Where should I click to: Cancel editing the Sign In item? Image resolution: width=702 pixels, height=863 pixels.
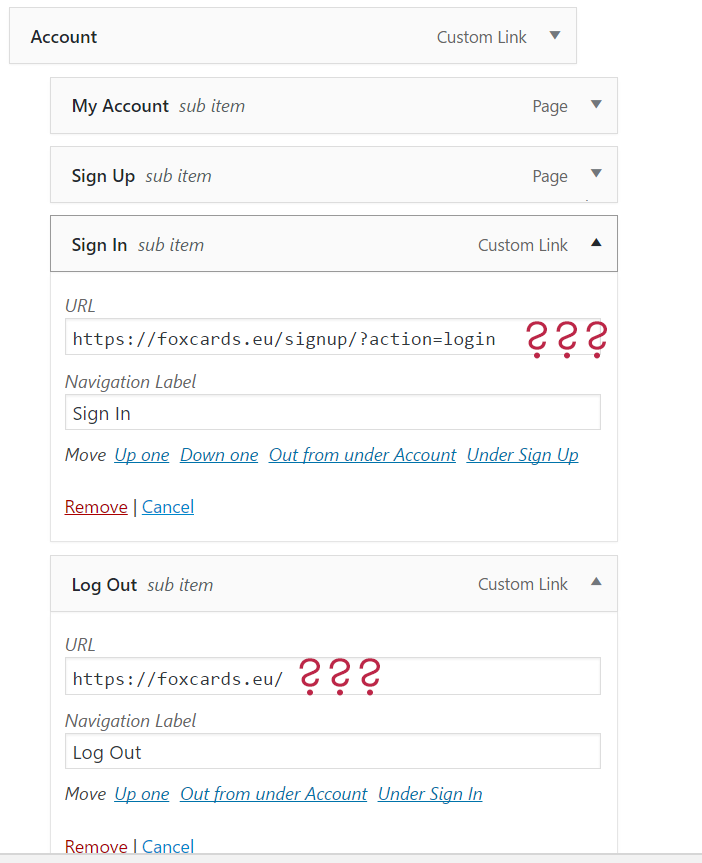tap(168, 507)
